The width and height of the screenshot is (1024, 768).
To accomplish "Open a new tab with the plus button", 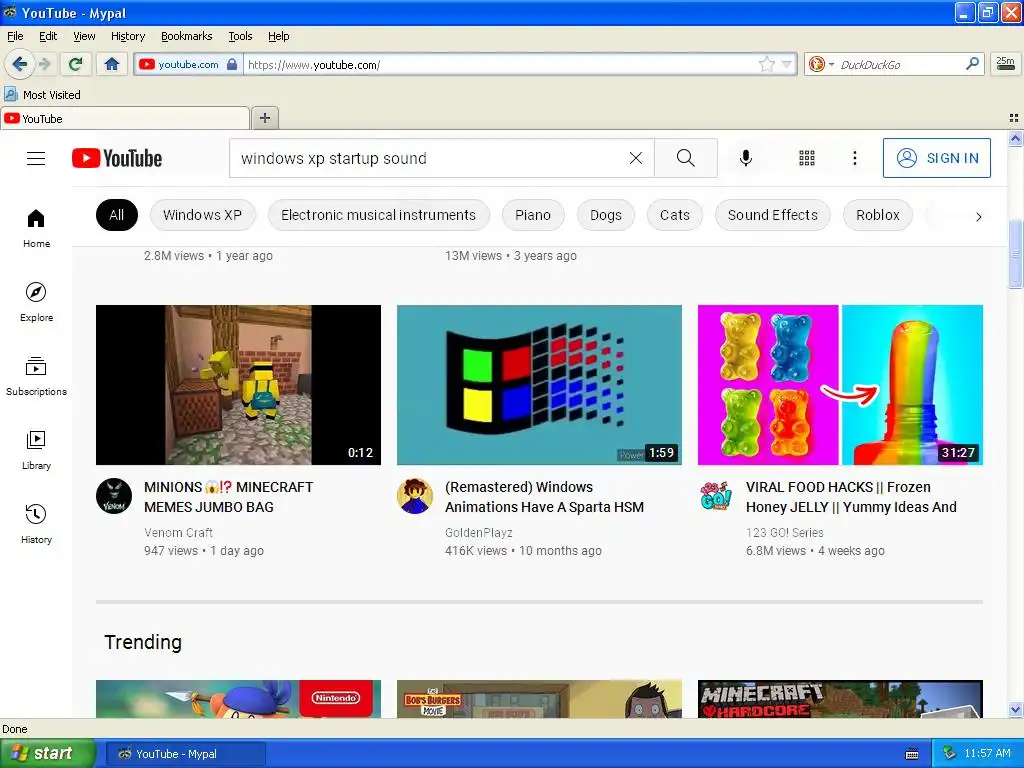I will tap(264, 118).
